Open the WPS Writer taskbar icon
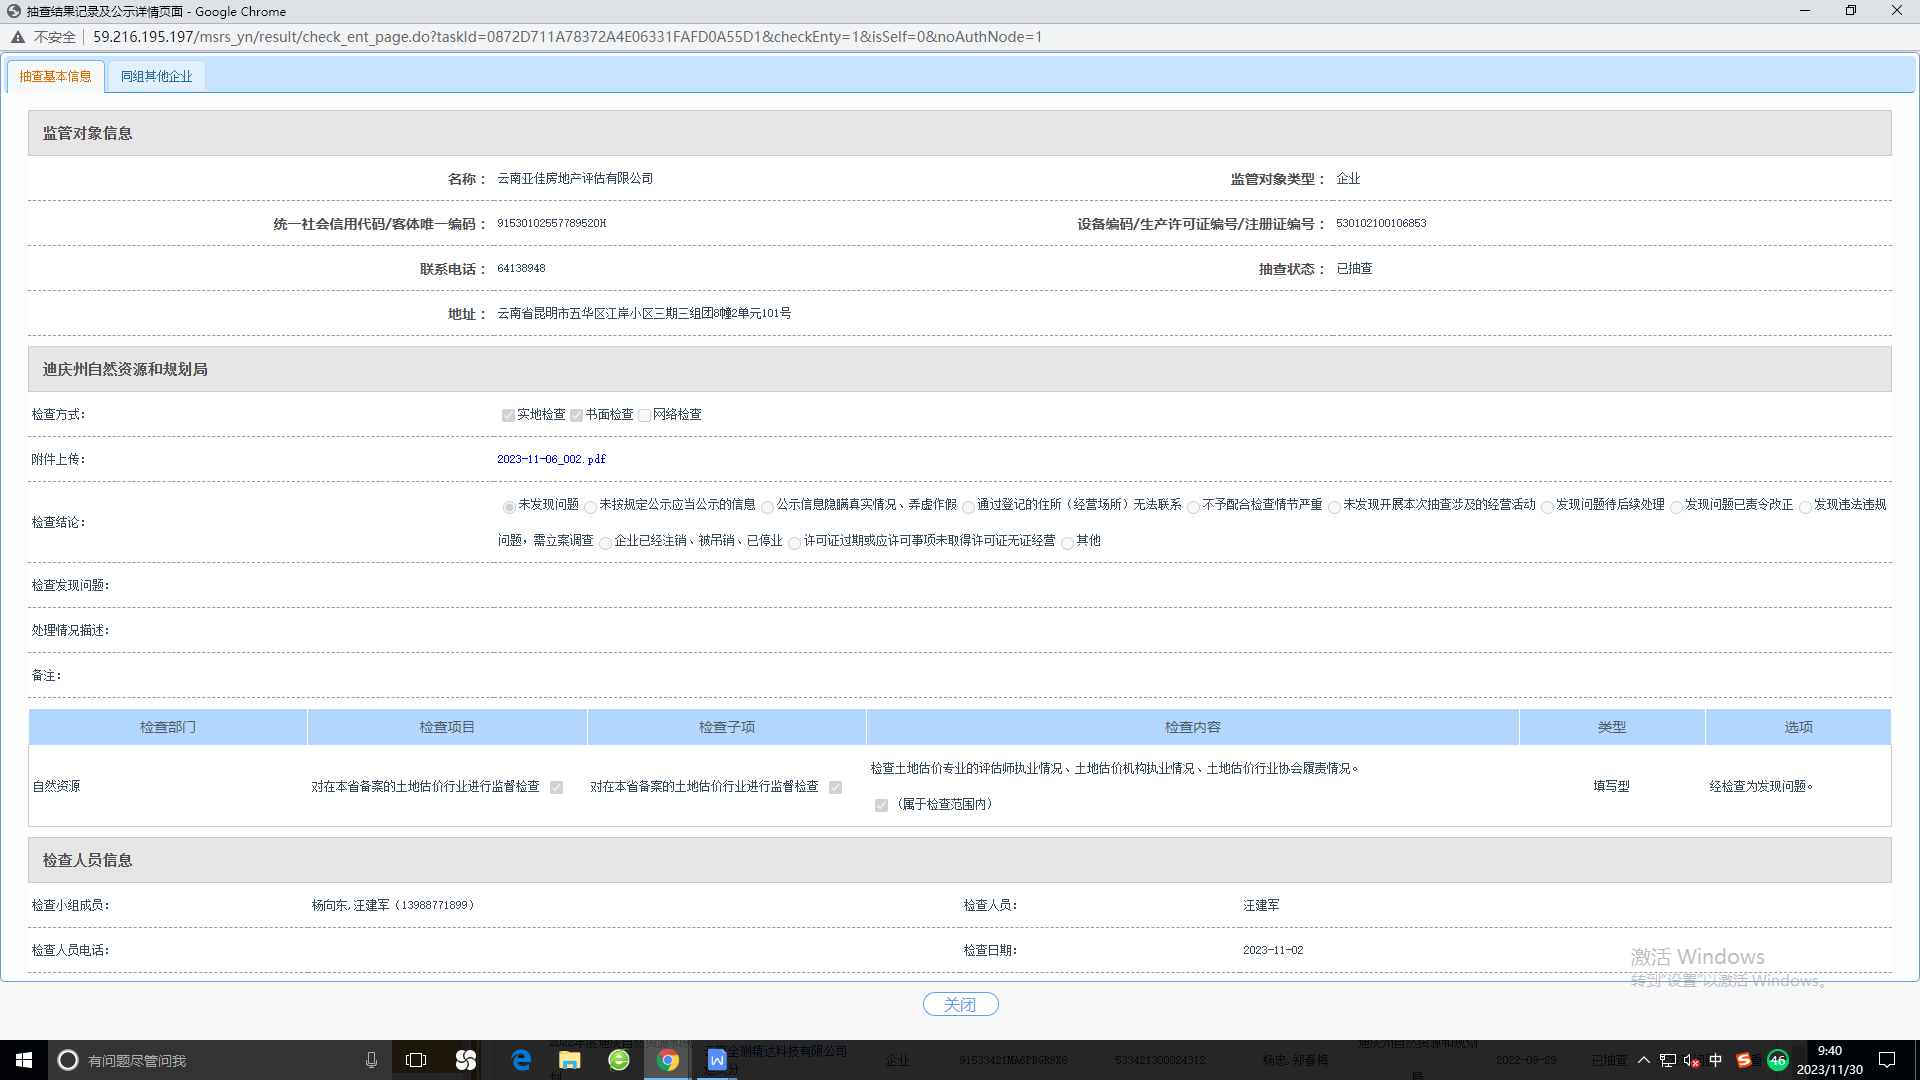The height and width of the screenshot is (1080, 1920). click(x=717, y=1060)
